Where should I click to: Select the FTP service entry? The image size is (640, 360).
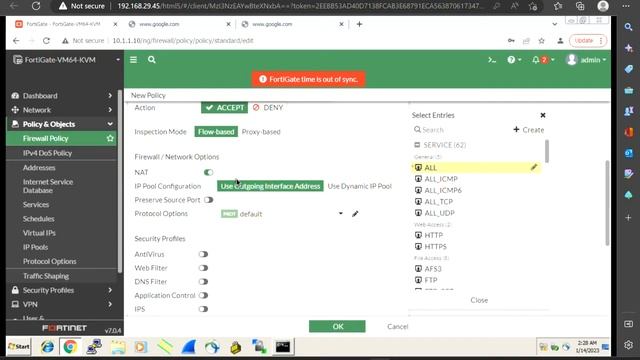(431, 280)
